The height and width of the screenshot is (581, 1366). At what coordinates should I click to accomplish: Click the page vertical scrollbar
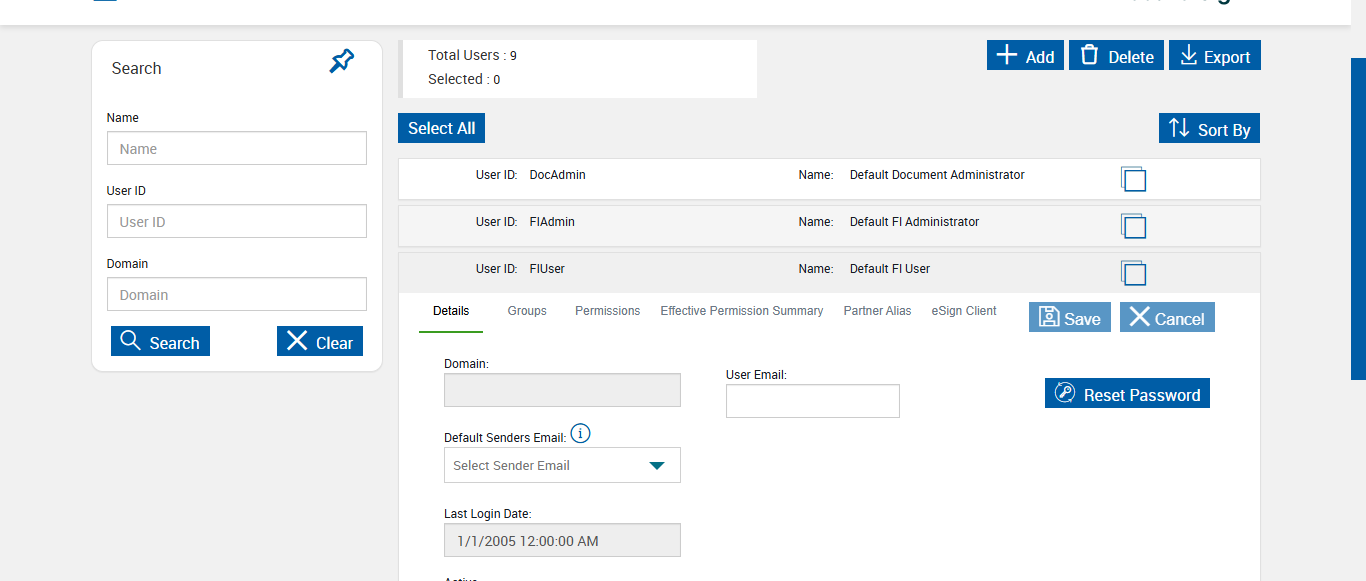click(1358, 220)
